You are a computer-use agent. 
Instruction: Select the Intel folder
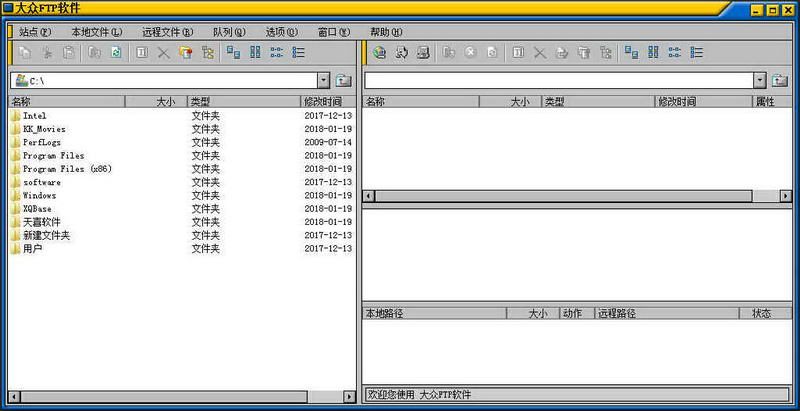pos(29,116)
